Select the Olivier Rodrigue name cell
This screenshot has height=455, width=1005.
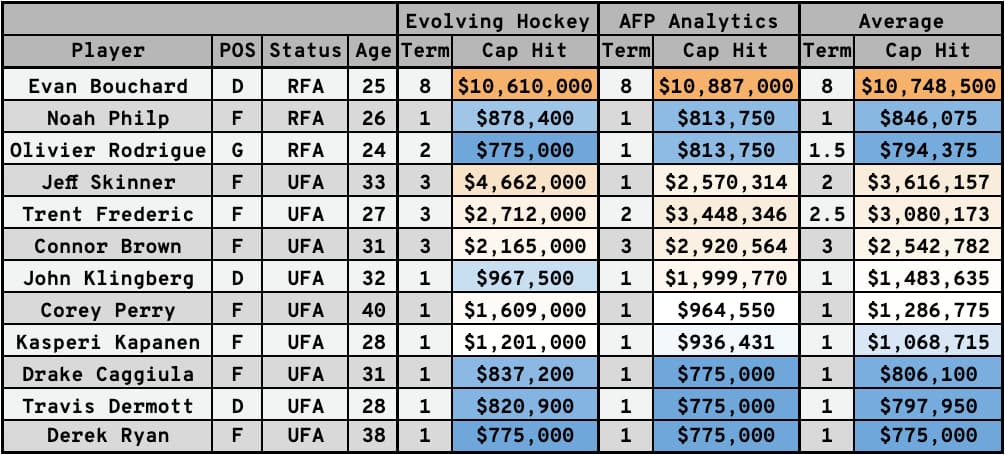tap(108, 150)
